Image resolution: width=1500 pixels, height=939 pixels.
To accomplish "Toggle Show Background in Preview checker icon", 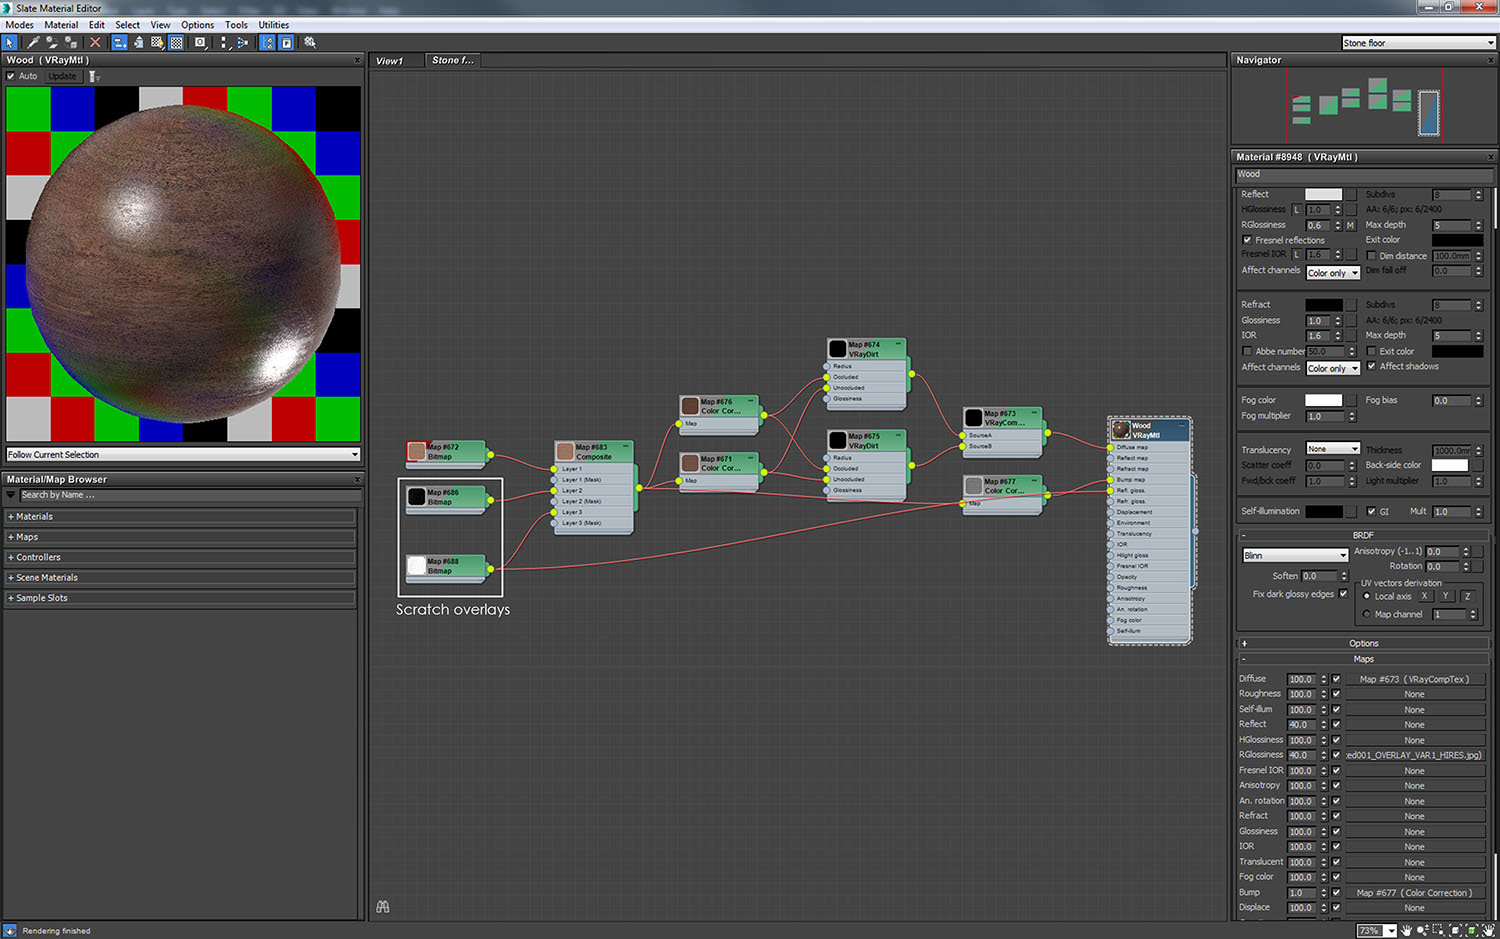I will 176,42.
